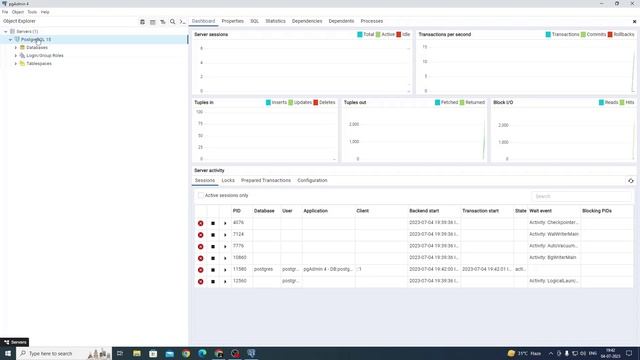The image size is (640, 360).
Task: Close the dashboard panel with X icon
Action: (x=634, y=22)
